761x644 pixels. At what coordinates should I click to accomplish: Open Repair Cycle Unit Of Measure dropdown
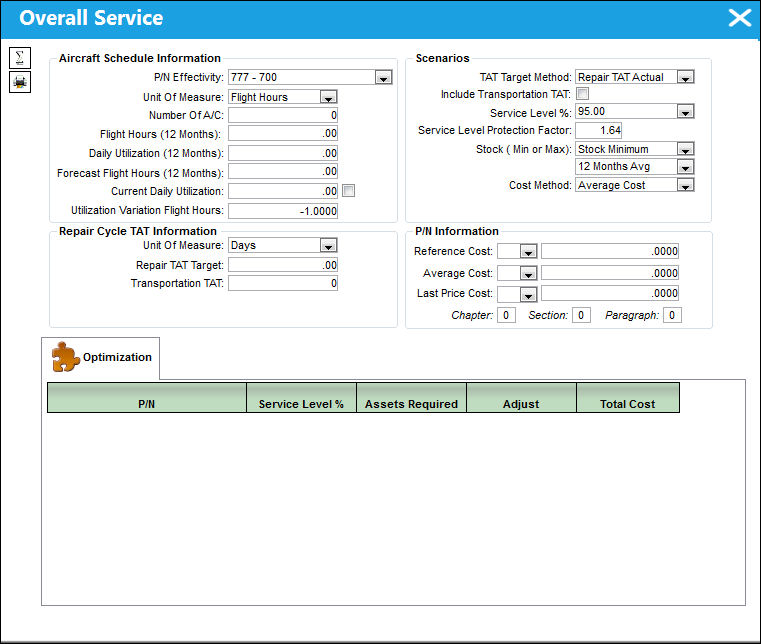[329, 246]
